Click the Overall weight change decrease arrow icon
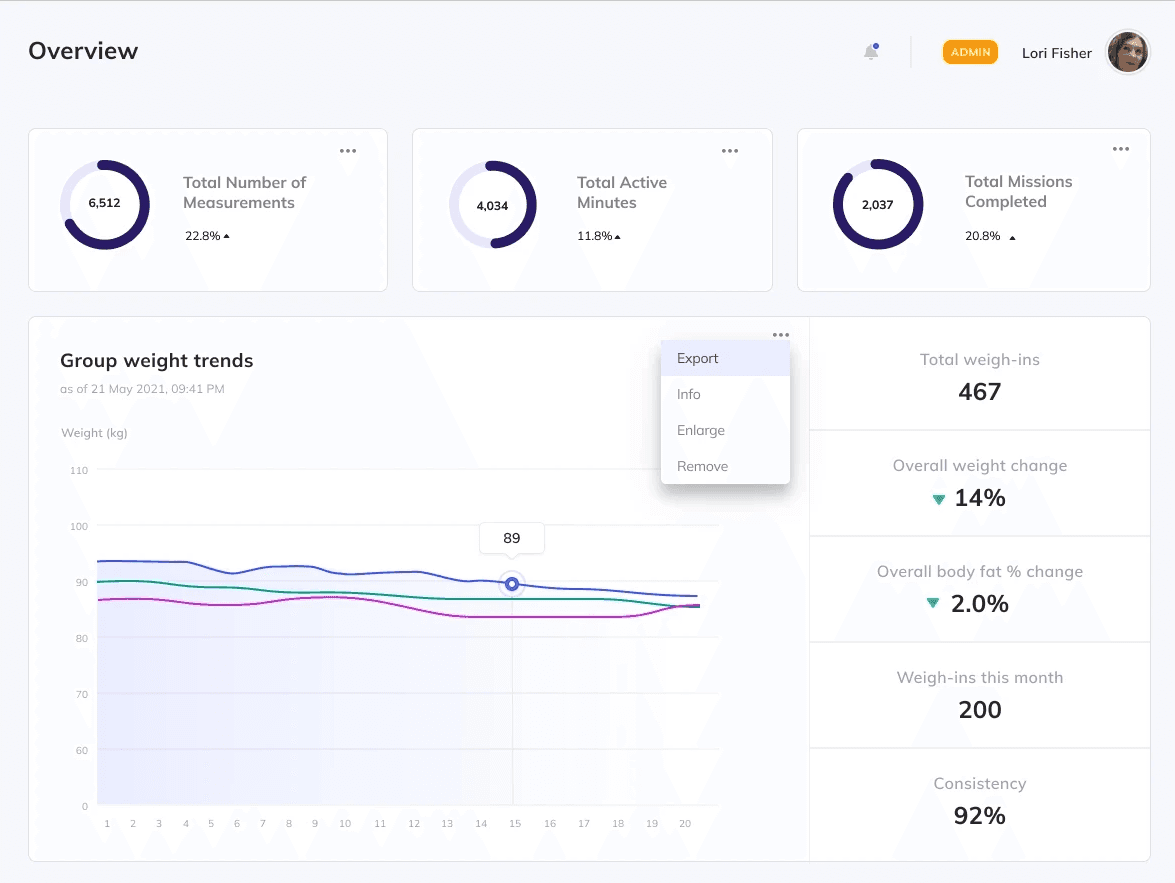 938,498
